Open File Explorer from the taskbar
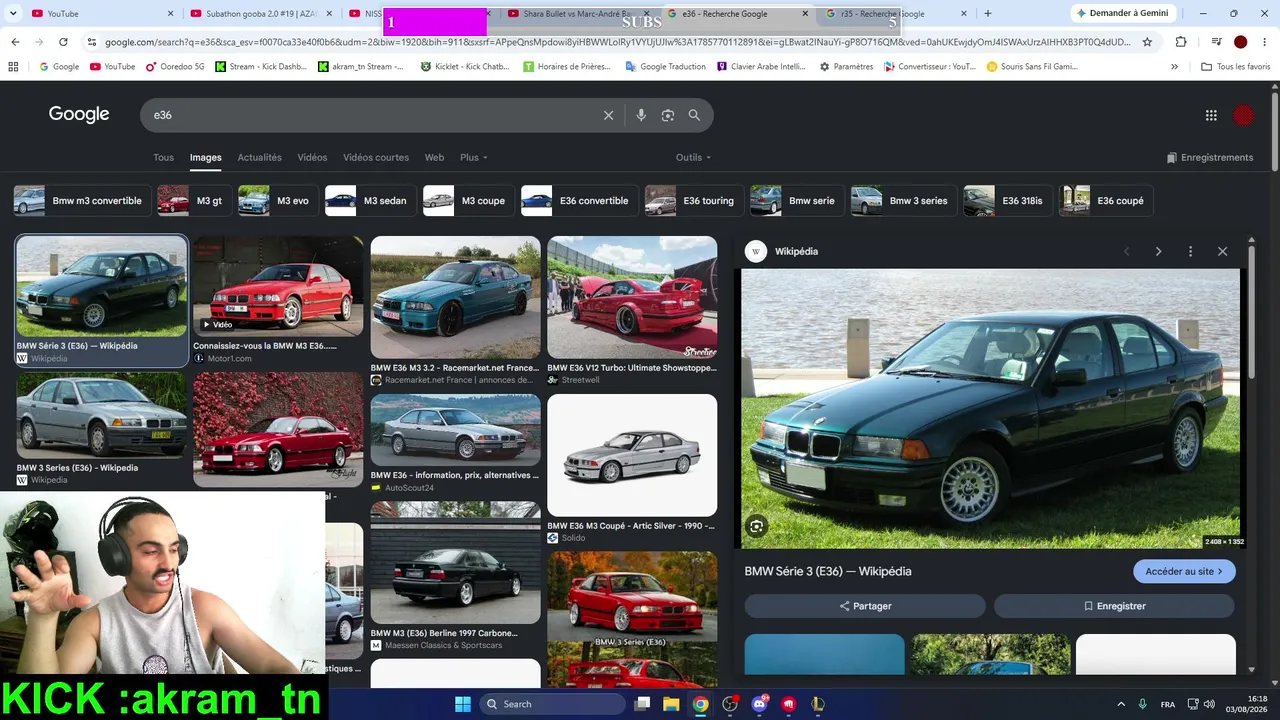This screenshot has width=1280, height=720. (671, 704)
